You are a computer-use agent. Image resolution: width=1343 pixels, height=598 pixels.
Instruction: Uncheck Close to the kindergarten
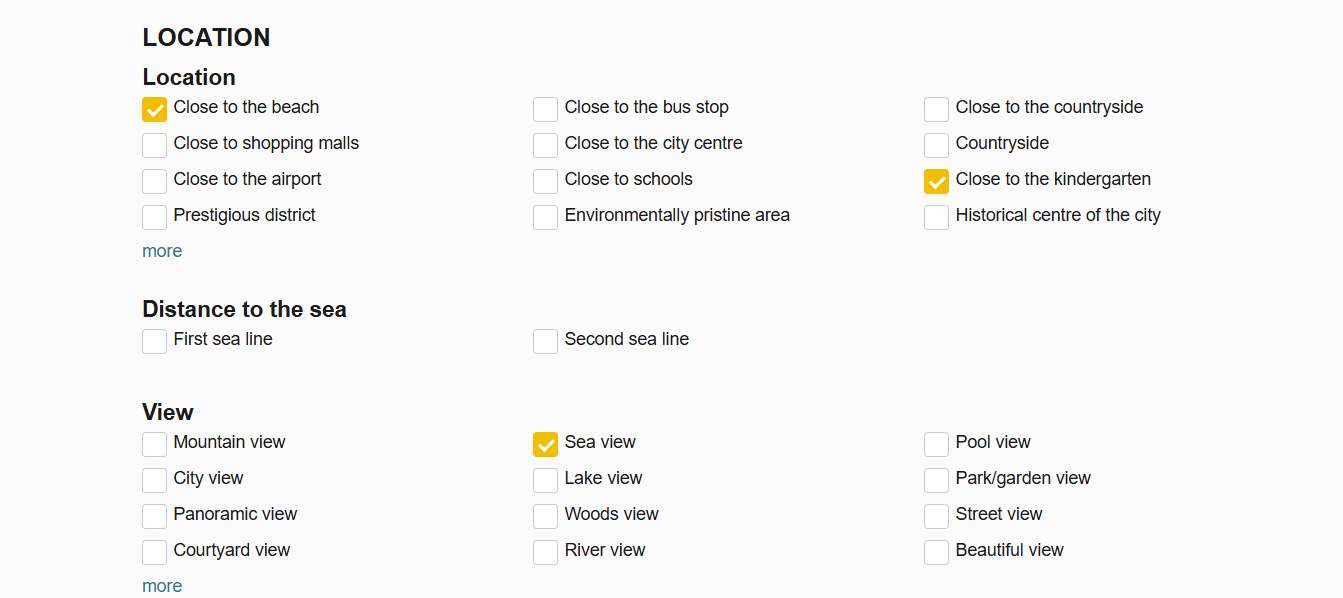936,181
